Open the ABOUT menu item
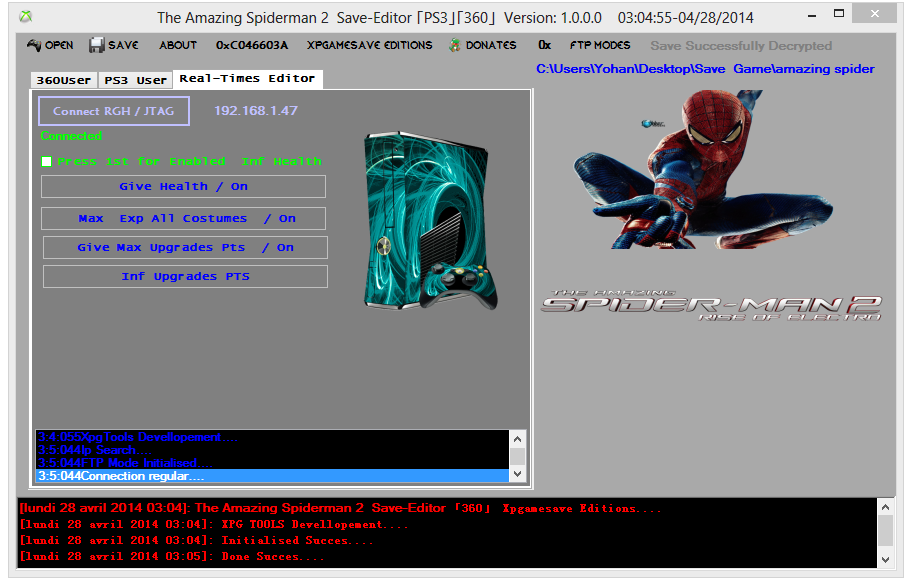Viewport: 911px width, 584px height. (x=178, y=46)
